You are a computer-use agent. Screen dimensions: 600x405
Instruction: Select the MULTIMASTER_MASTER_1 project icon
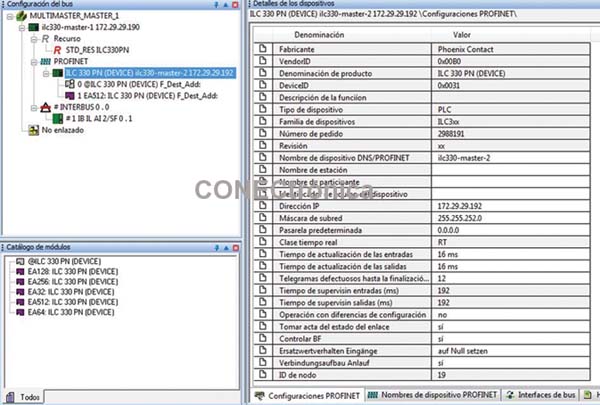click(21, 19)
